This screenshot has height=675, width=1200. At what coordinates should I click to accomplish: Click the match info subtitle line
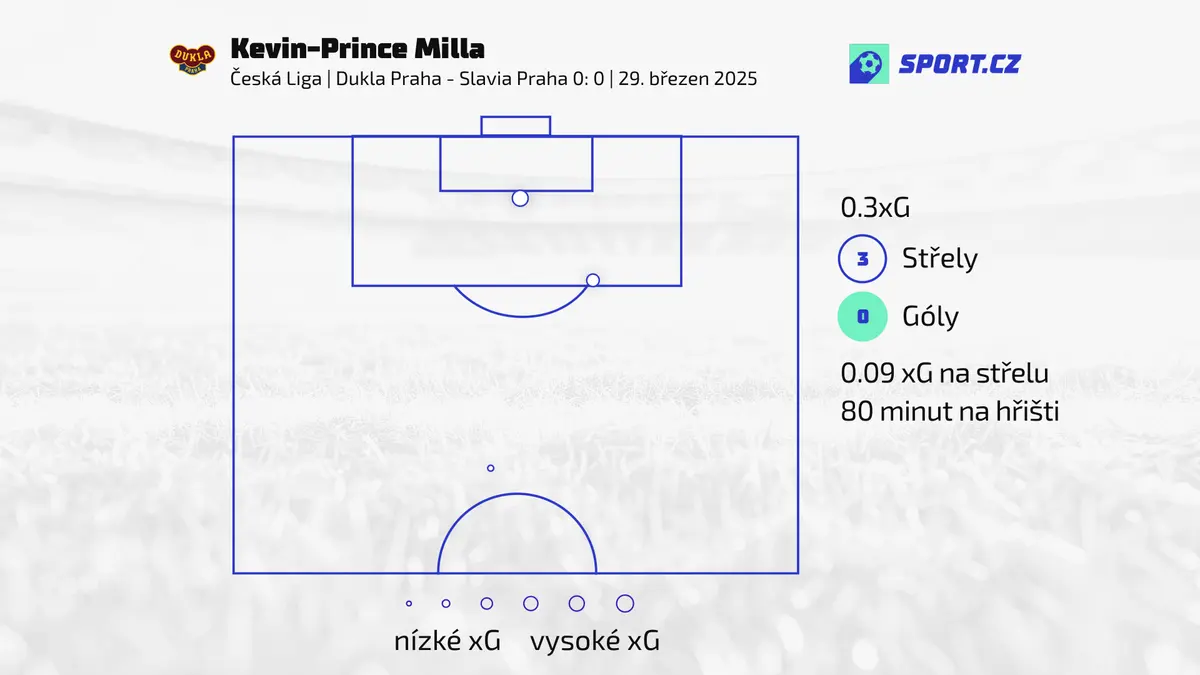point(494,79)
